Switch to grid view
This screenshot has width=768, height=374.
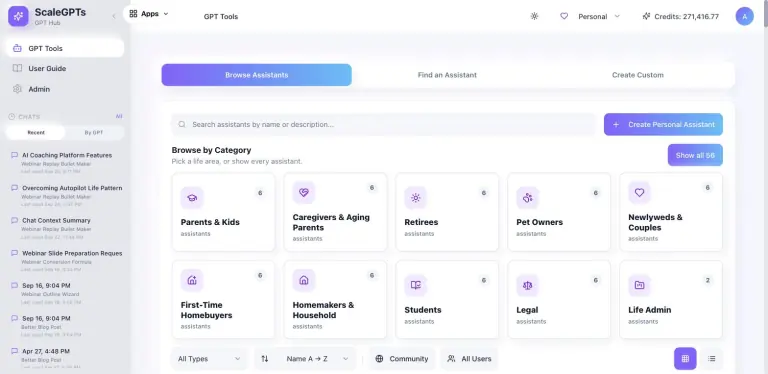685,359
